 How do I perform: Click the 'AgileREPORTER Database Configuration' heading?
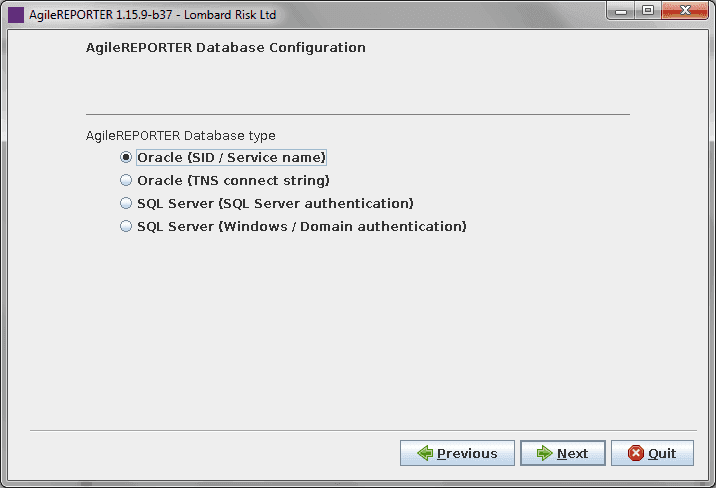(226, 47)
